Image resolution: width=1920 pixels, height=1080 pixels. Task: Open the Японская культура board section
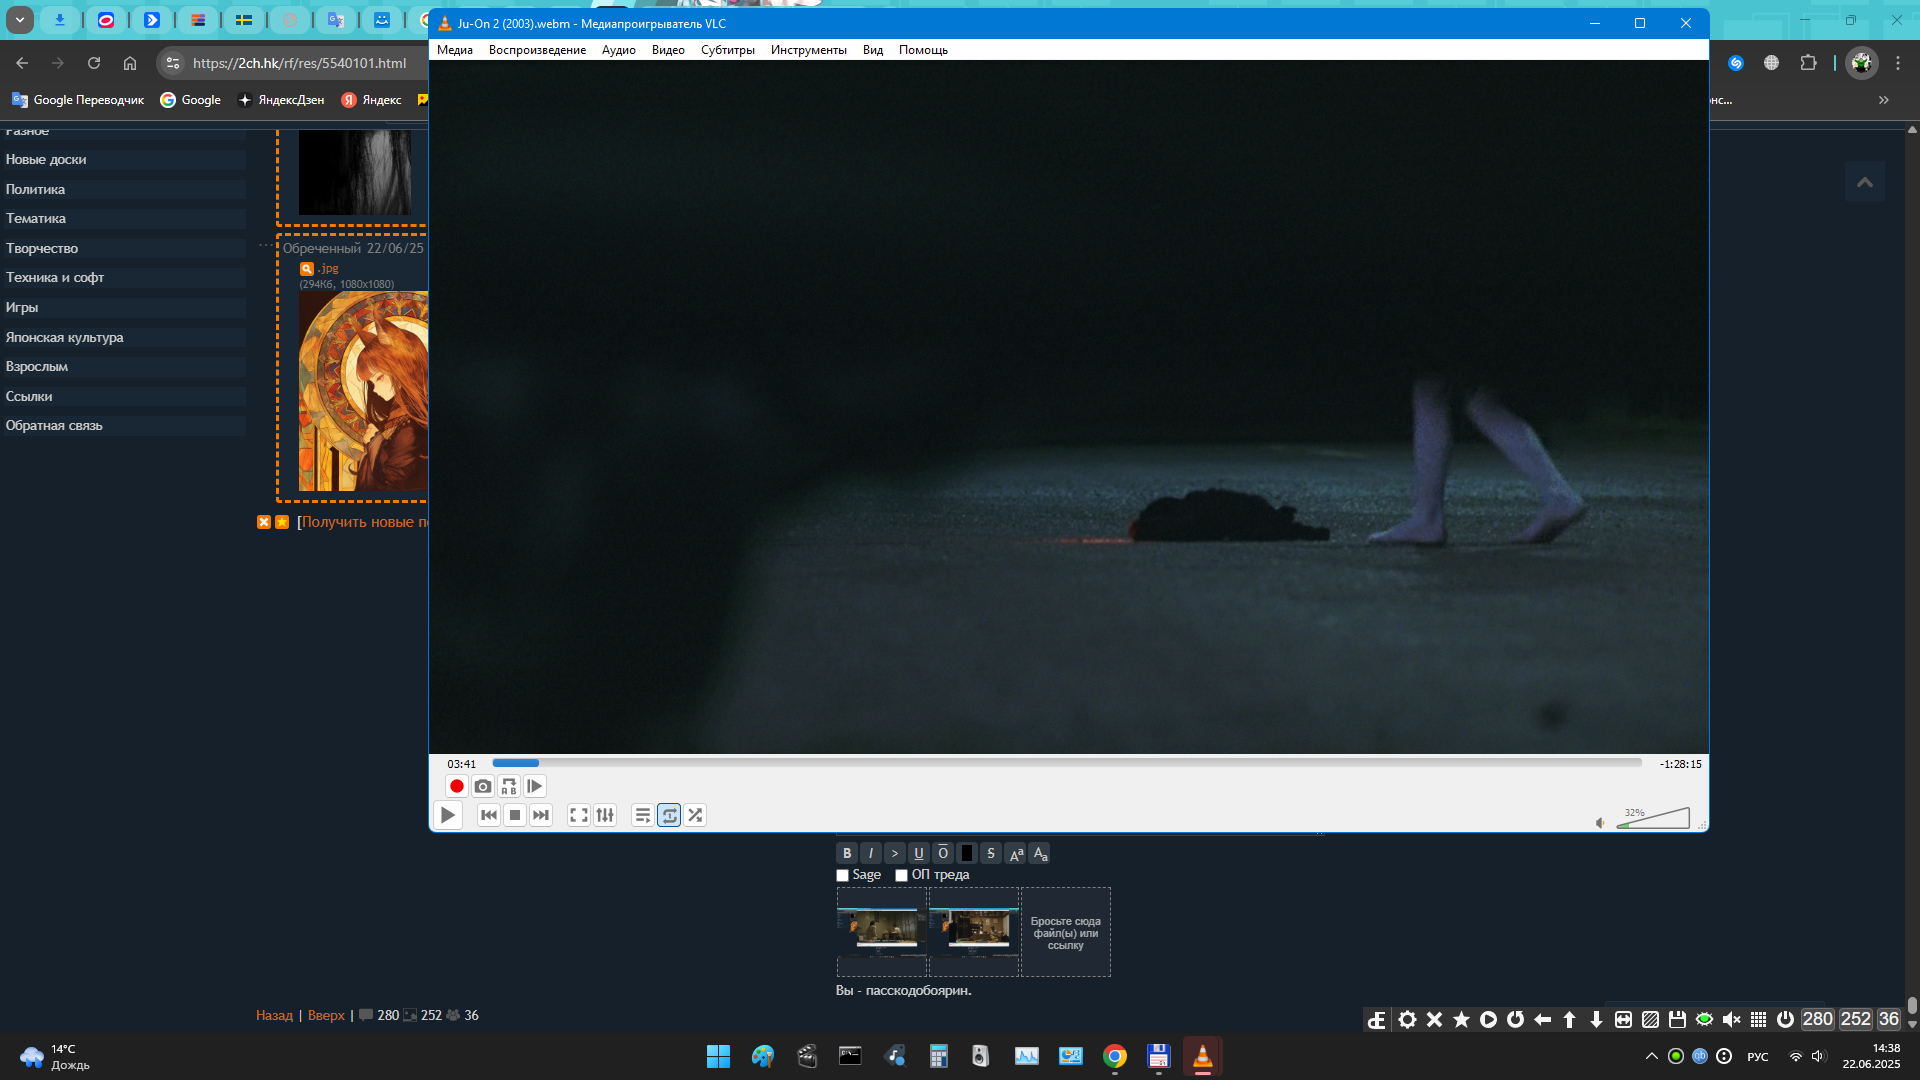pos(65,337)
